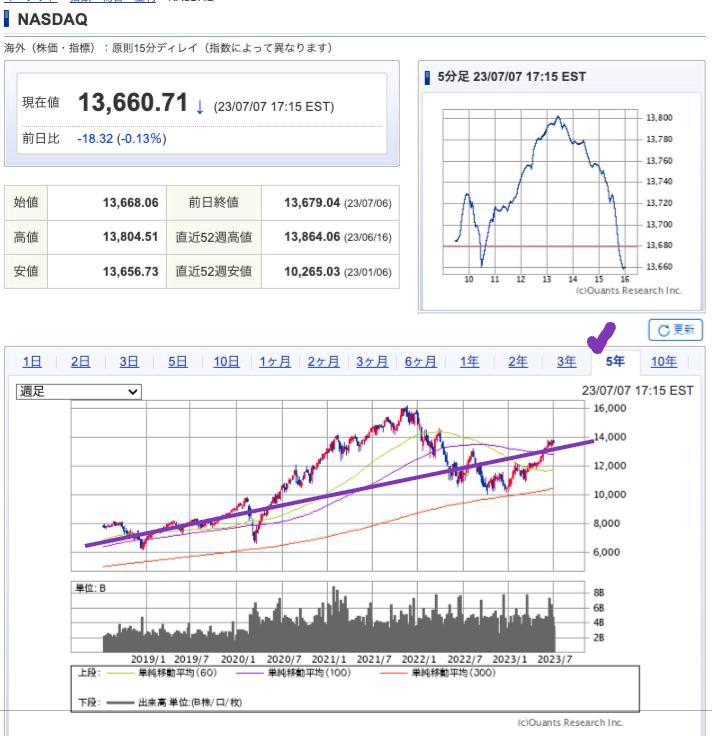The width and height of the screenshot is (712, 736).
Task: Open the 週足 candle interval dropdown
Action: (79, 391)
